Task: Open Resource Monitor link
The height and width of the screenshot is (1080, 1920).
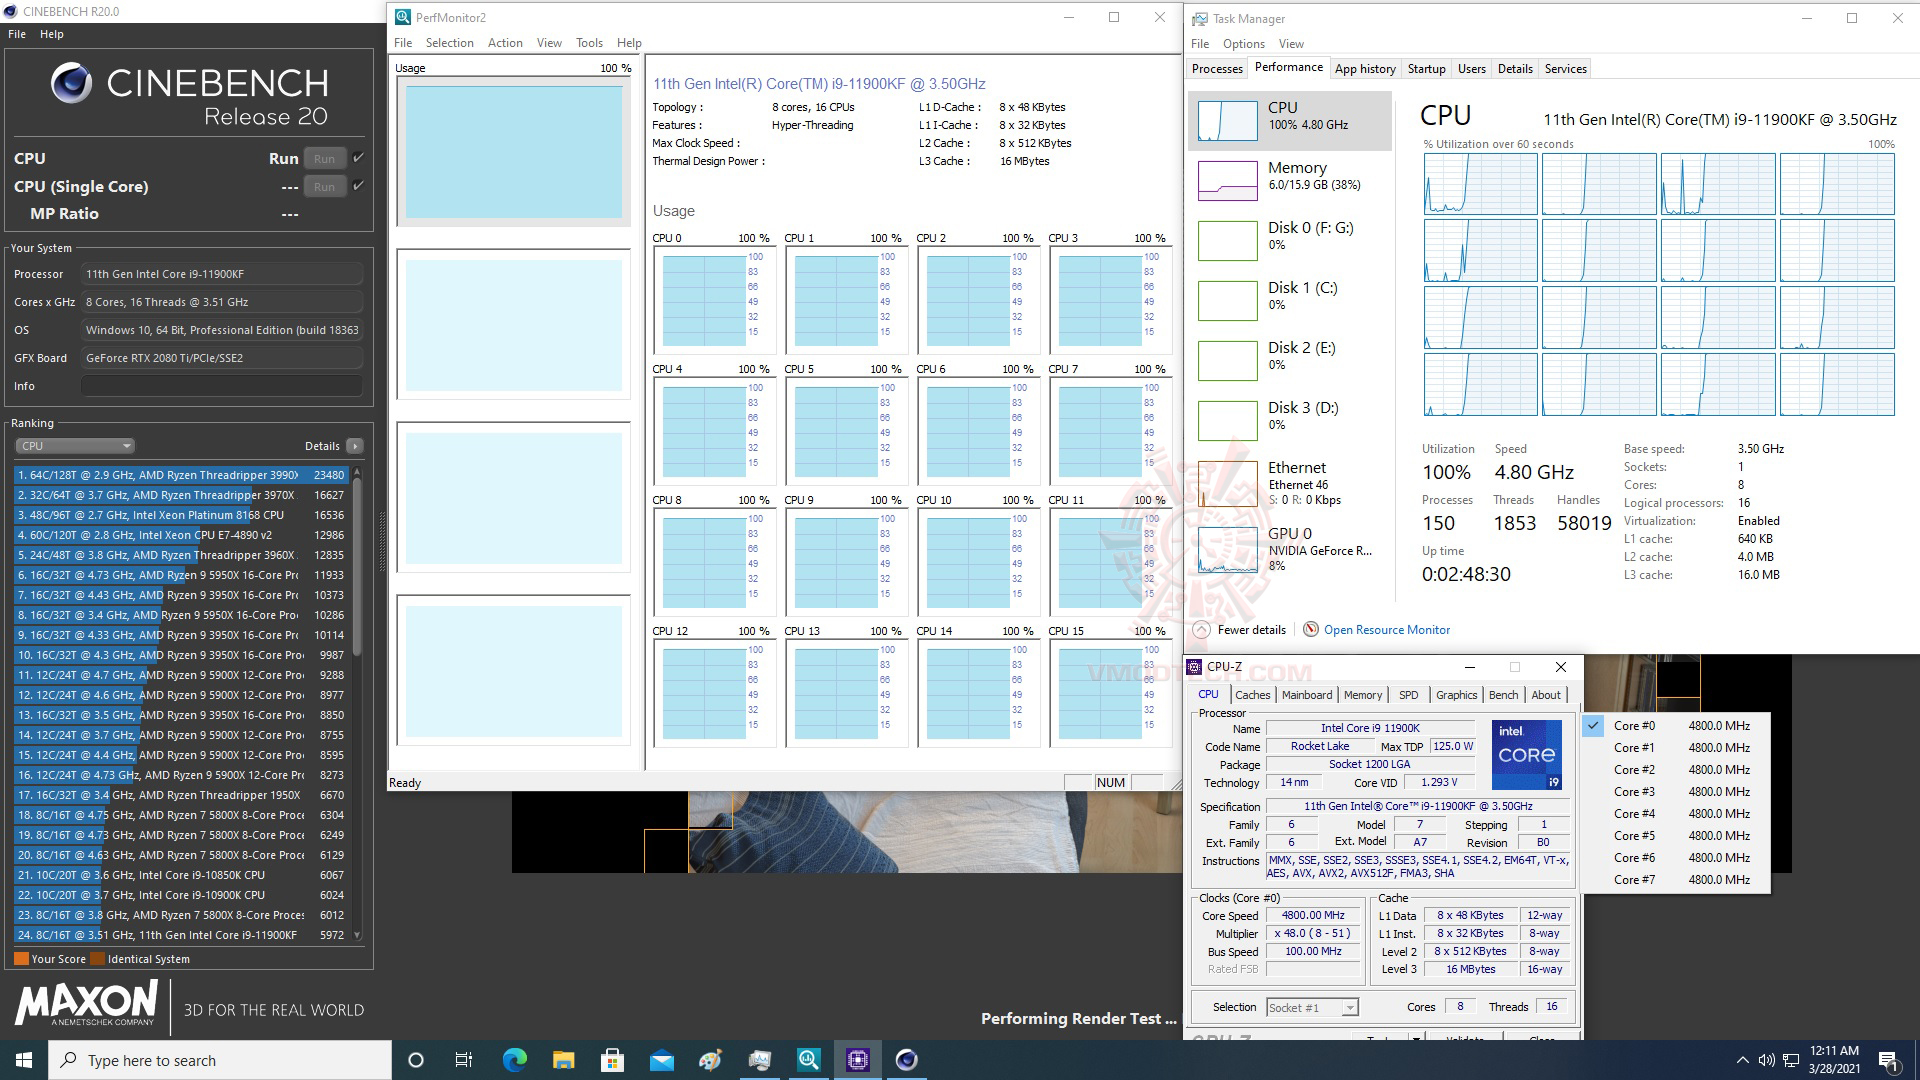Action: click(1386, 630)
